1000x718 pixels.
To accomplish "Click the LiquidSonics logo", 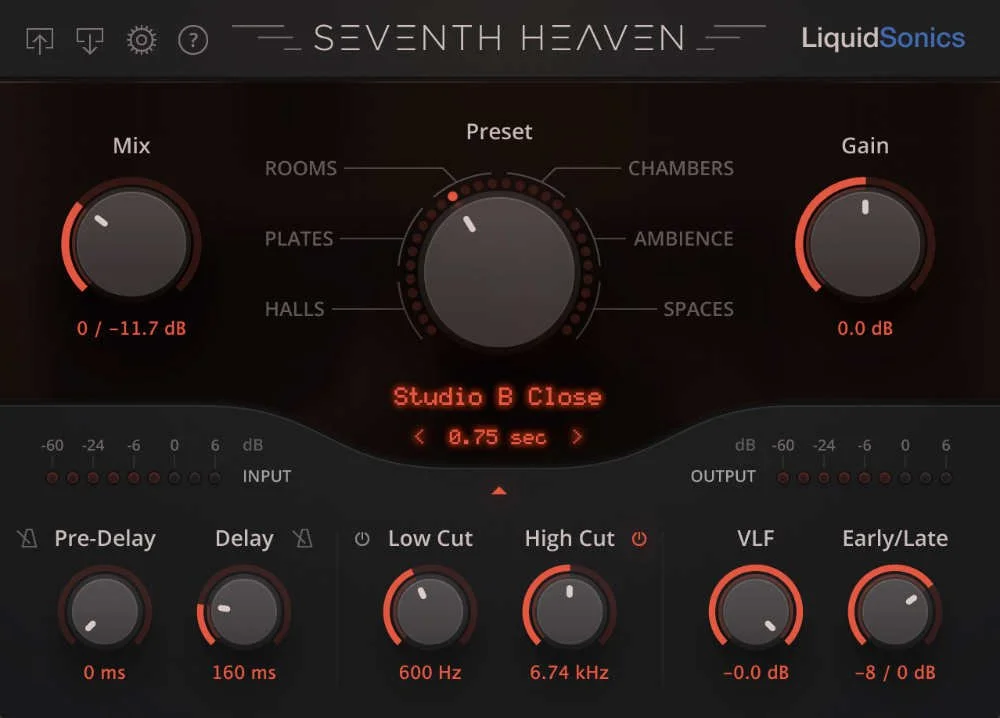I will [883, 38].
